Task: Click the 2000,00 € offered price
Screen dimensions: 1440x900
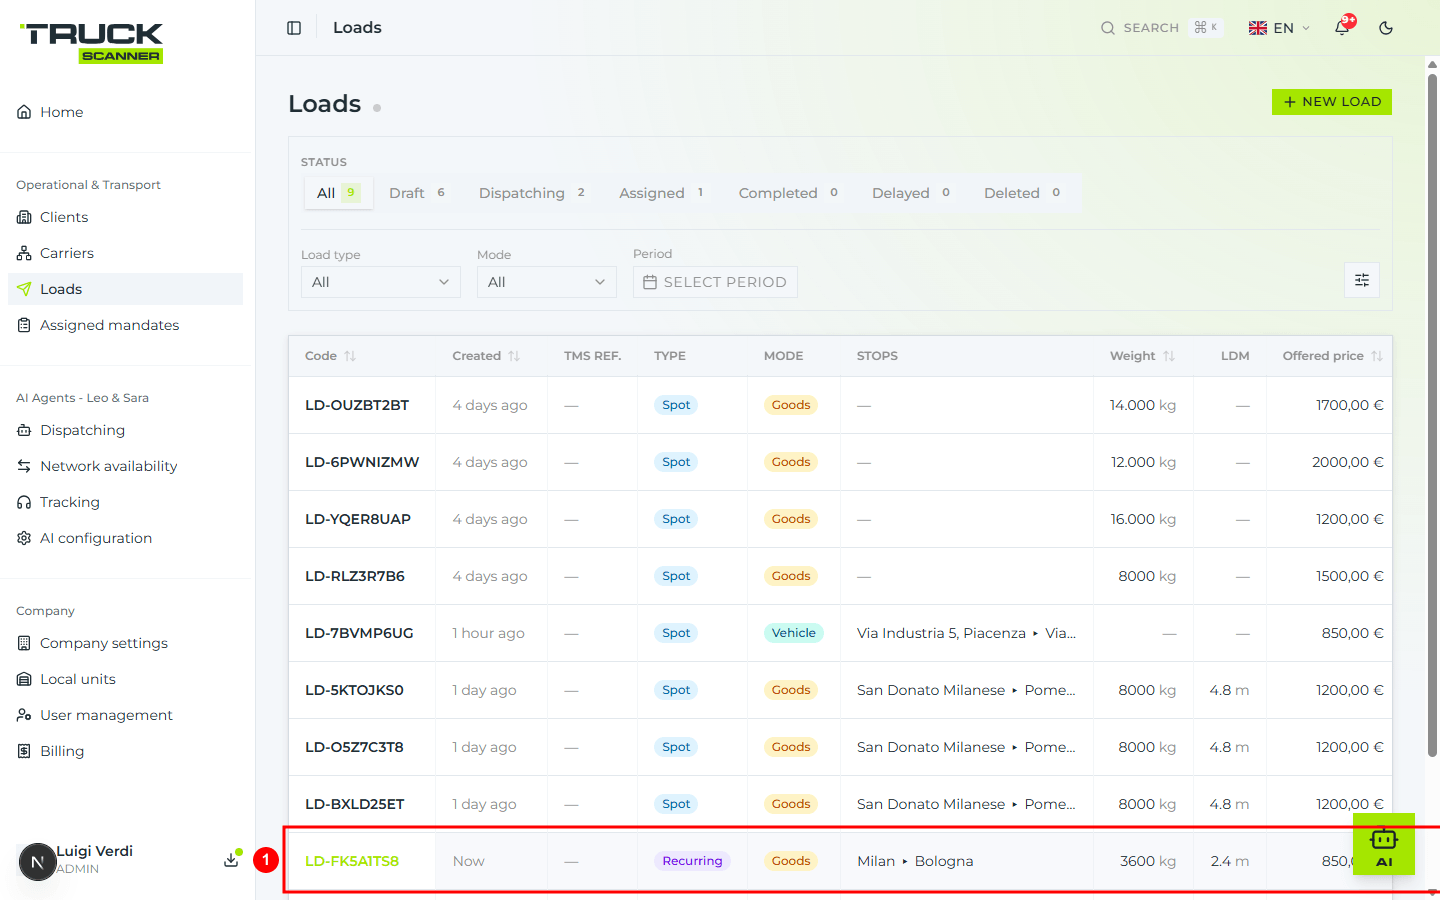Action: tap(1348, 462)
